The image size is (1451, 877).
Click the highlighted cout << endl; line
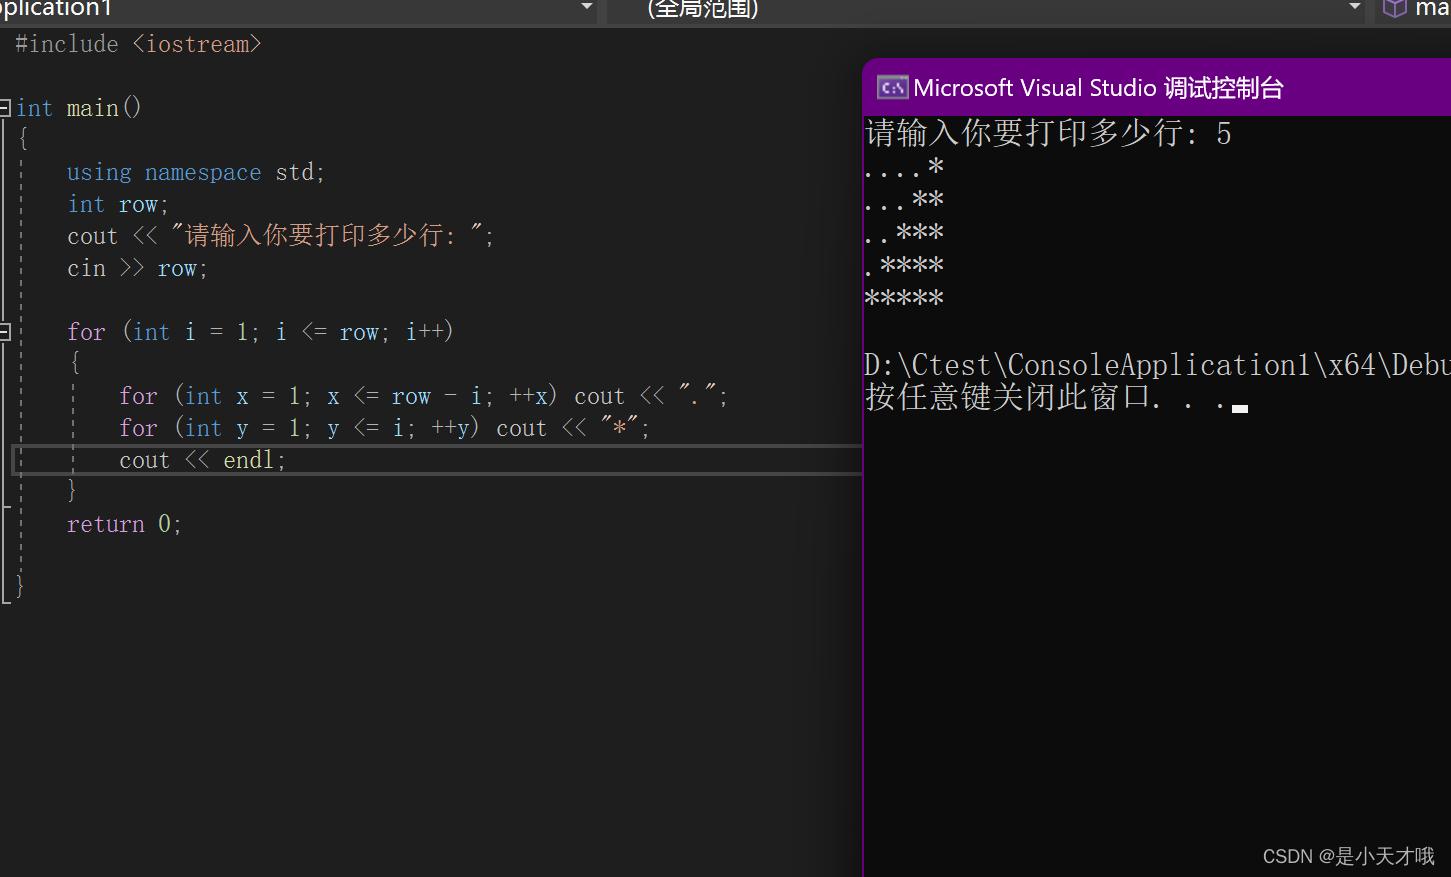coord(202,459)
